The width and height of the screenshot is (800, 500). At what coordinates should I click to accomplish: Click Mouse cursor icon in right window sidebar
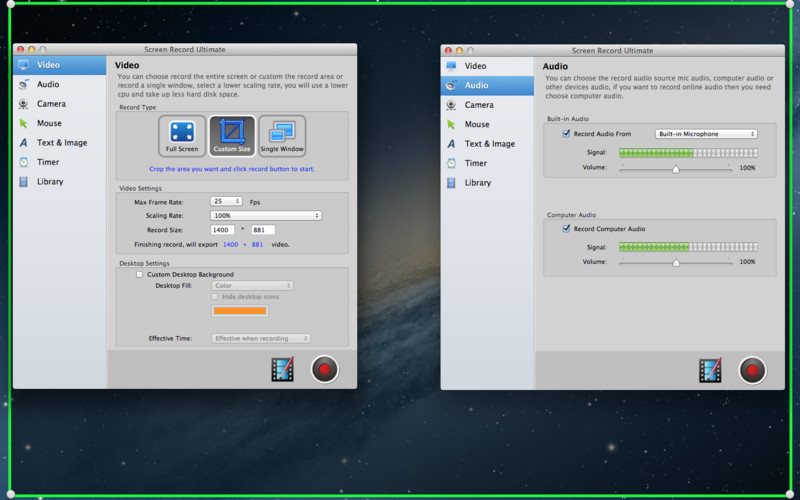(451, 124)
